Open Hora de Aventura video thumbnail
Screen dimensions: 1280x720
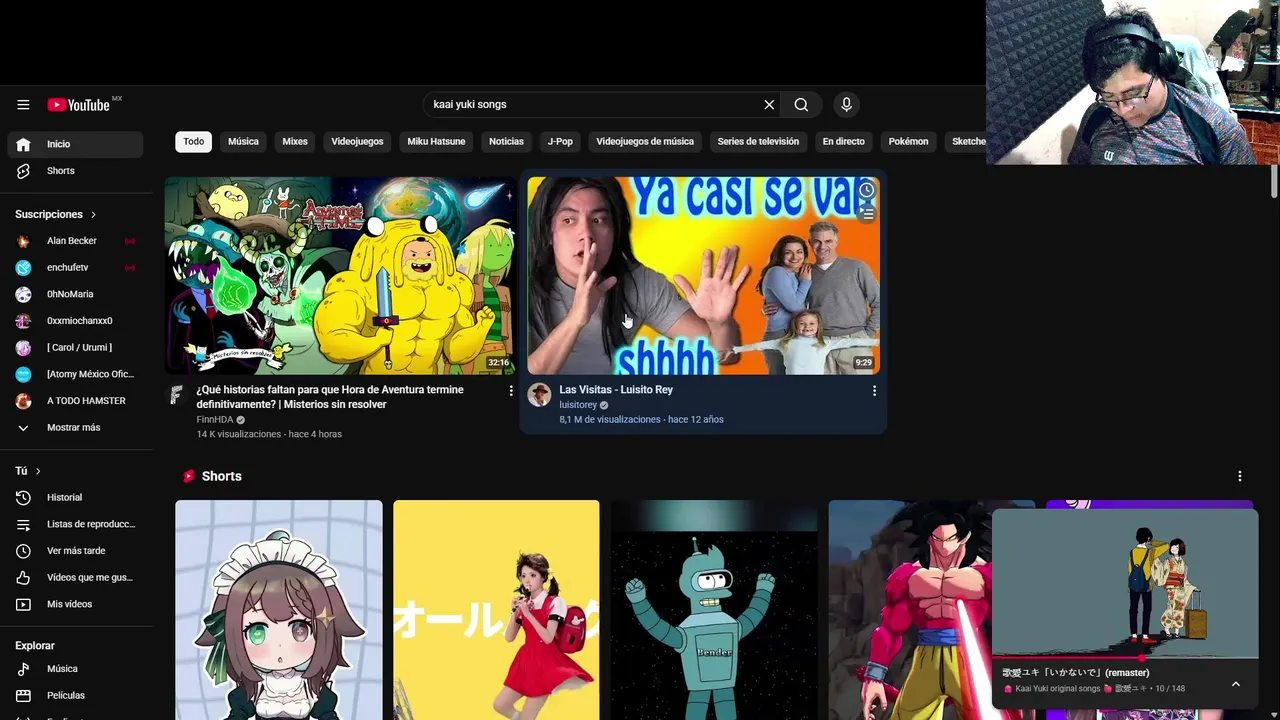(x=340, y=276)
